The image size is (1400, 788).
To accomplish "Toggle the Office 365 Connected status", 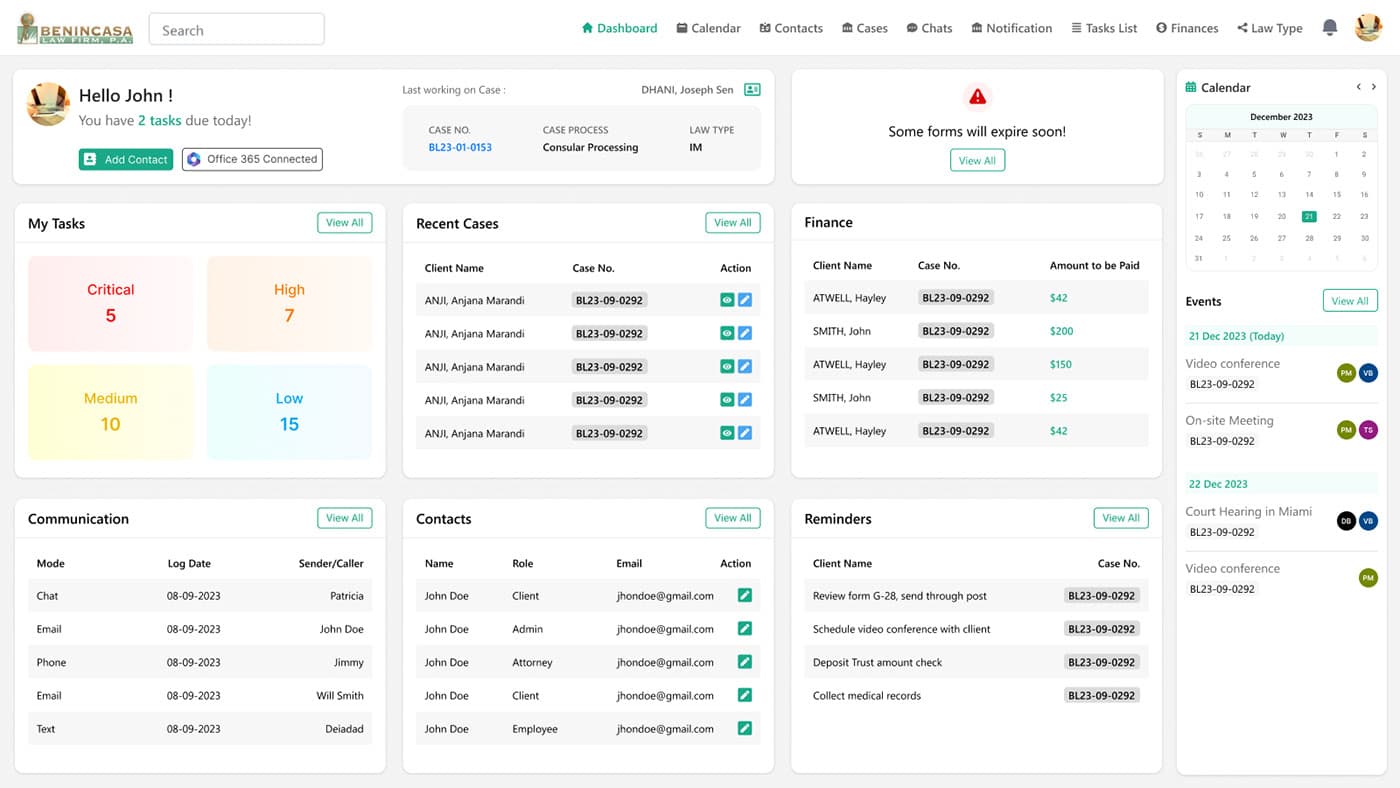I will point(251,159).
